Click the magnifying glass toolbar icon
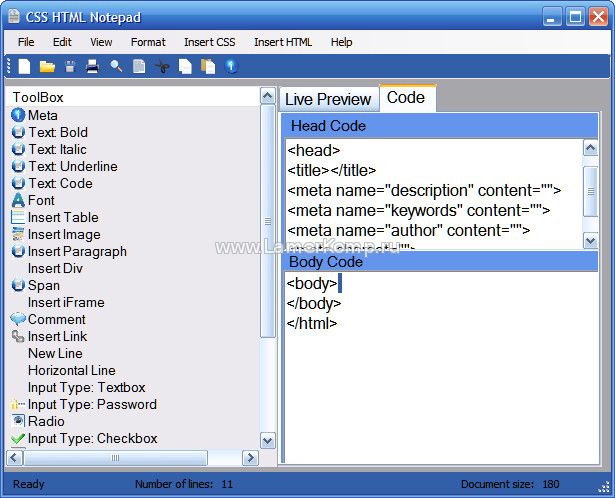This screenshot has height=498, width=615. (116, 67)
